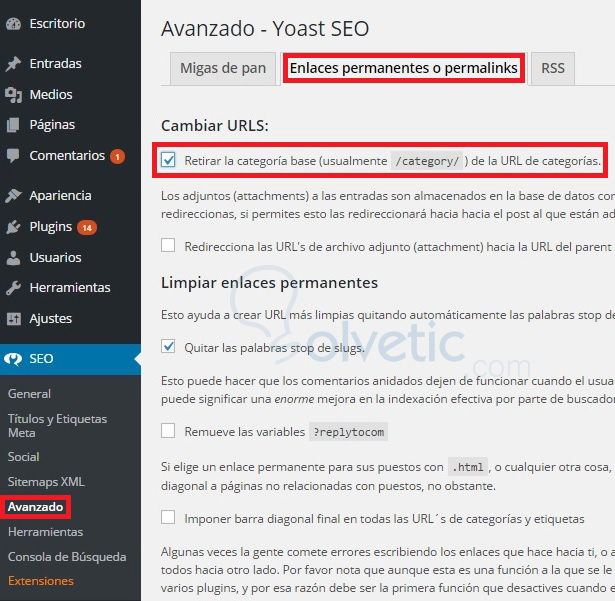
Task: Click the /category/ code text
Action: pyautogui.click(x=427, y=161)
